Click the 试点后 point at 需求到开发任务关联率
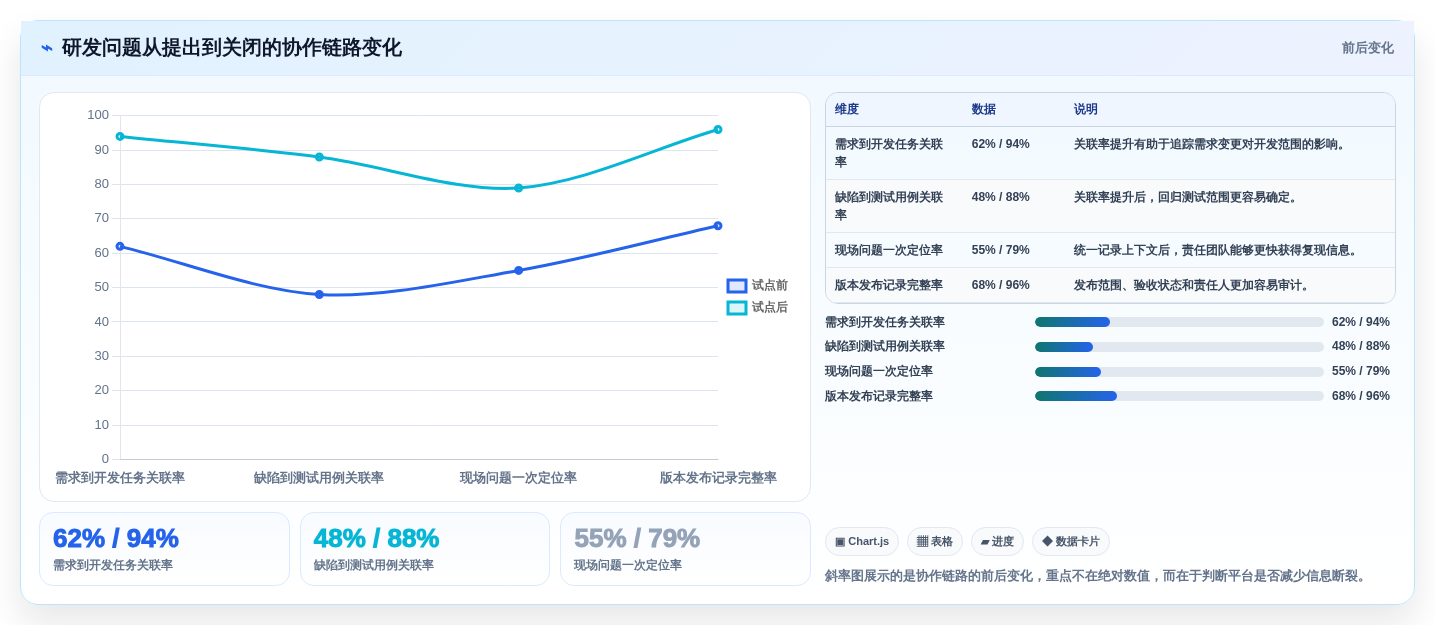 coord(120,137)
